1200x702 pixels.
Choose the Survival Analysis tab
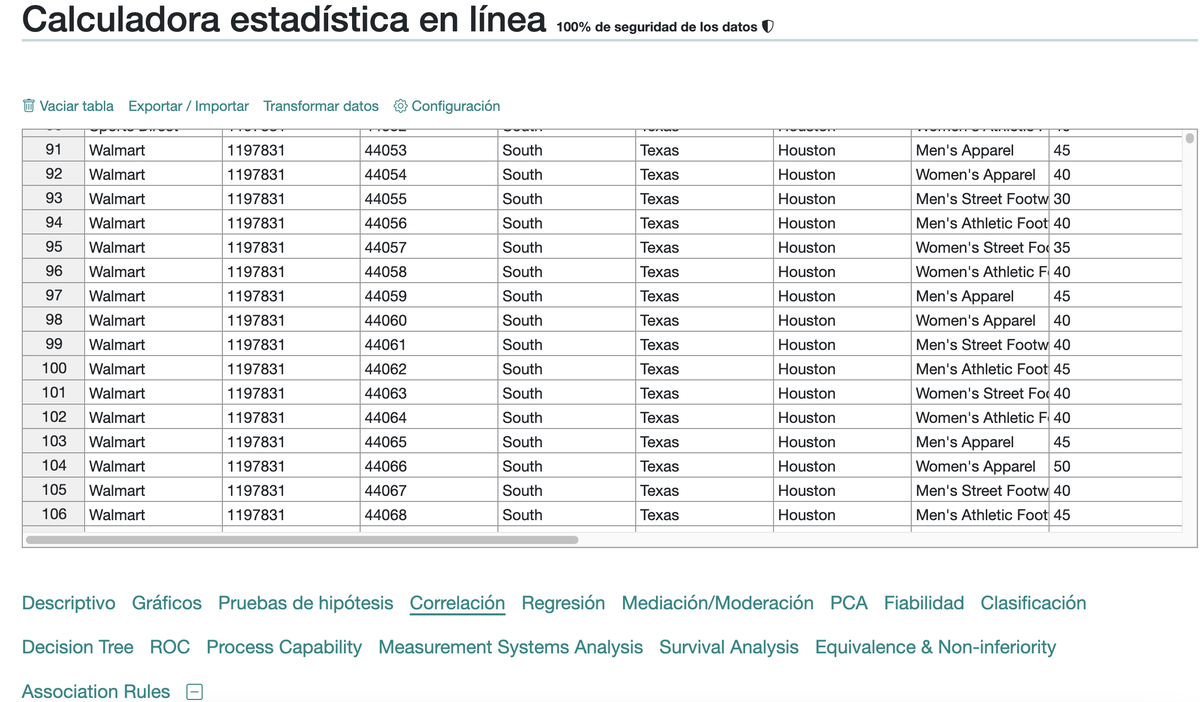coord(729,647)
